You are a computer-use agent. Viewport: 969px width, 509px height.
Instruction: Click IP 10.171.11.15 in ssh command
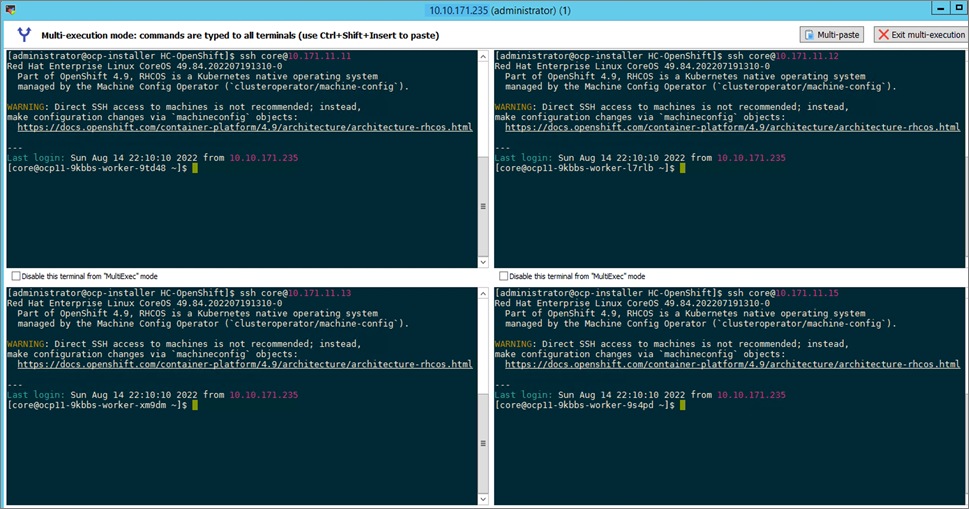807,293
